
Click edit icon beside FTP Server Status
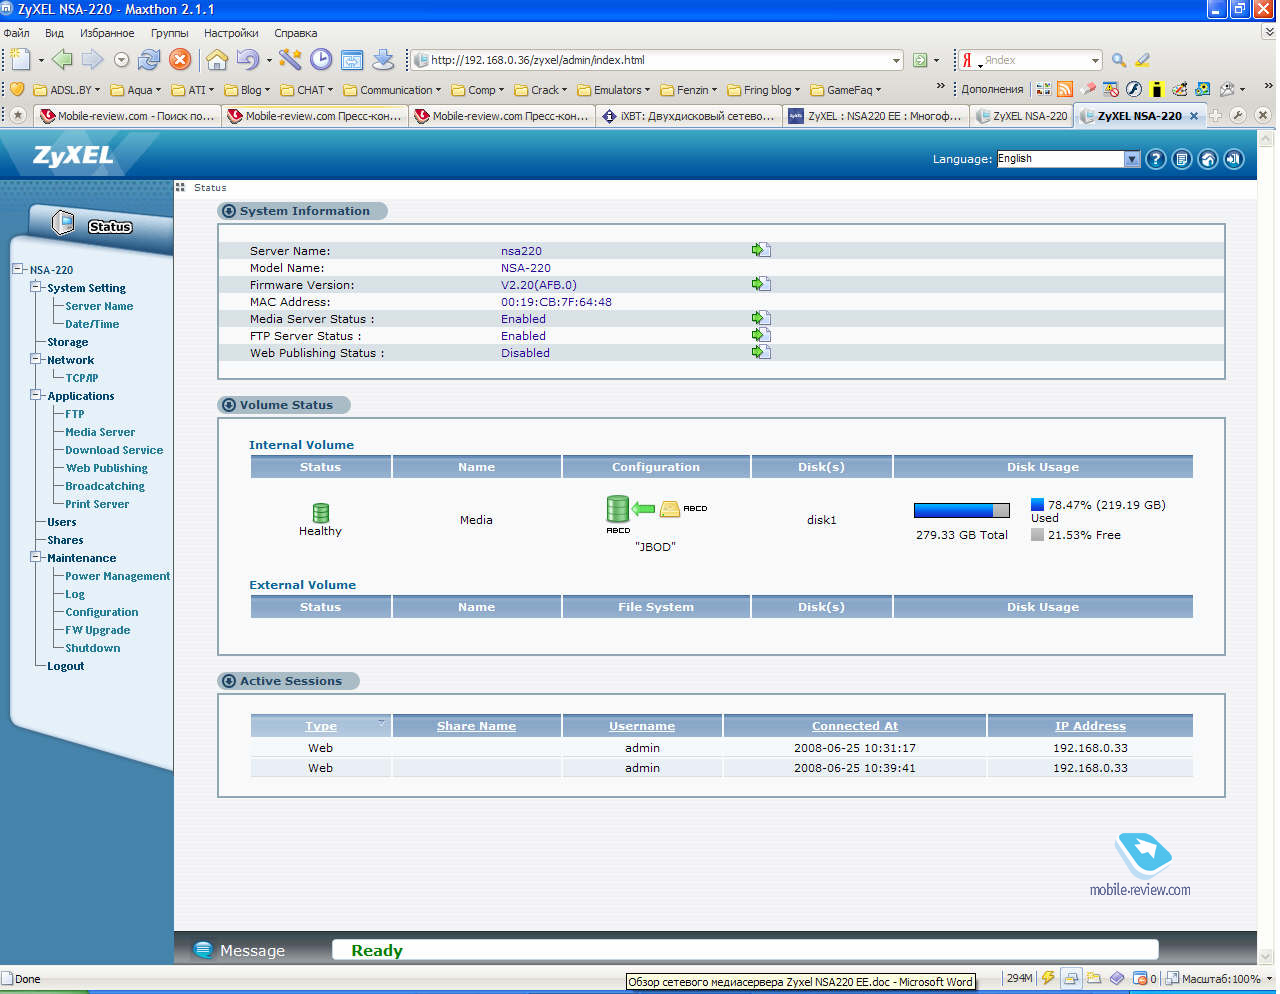(x=761, y=335)
